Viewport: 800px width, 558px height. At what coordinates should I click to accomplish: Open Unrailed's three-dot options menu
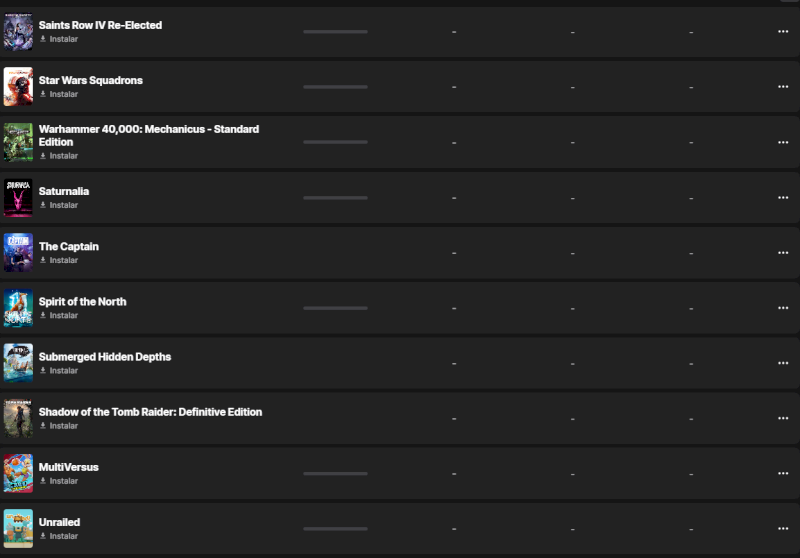(783, 529)
